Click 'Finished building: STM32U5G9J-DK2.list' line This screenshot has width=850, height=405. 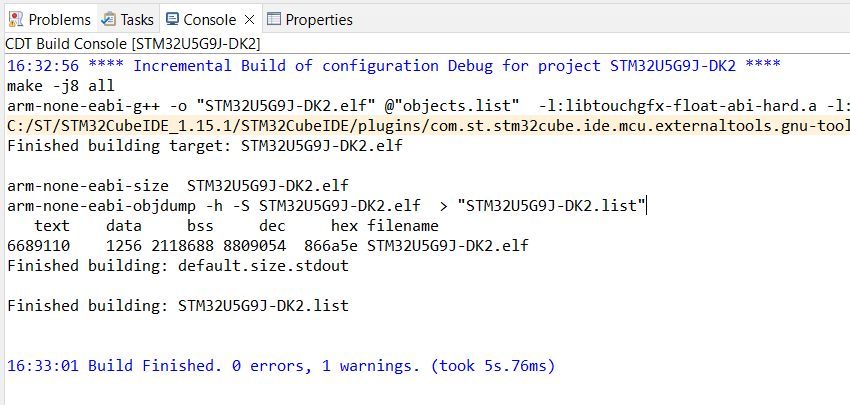(x=178, y=306)
